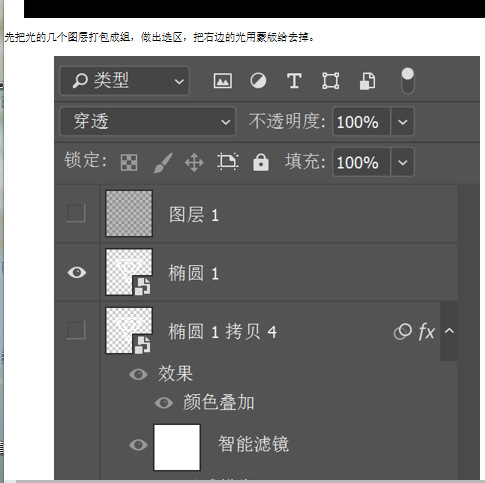Filter for smart objects icon
Screen dimensions: 485x483
click(x=367, y=81)
